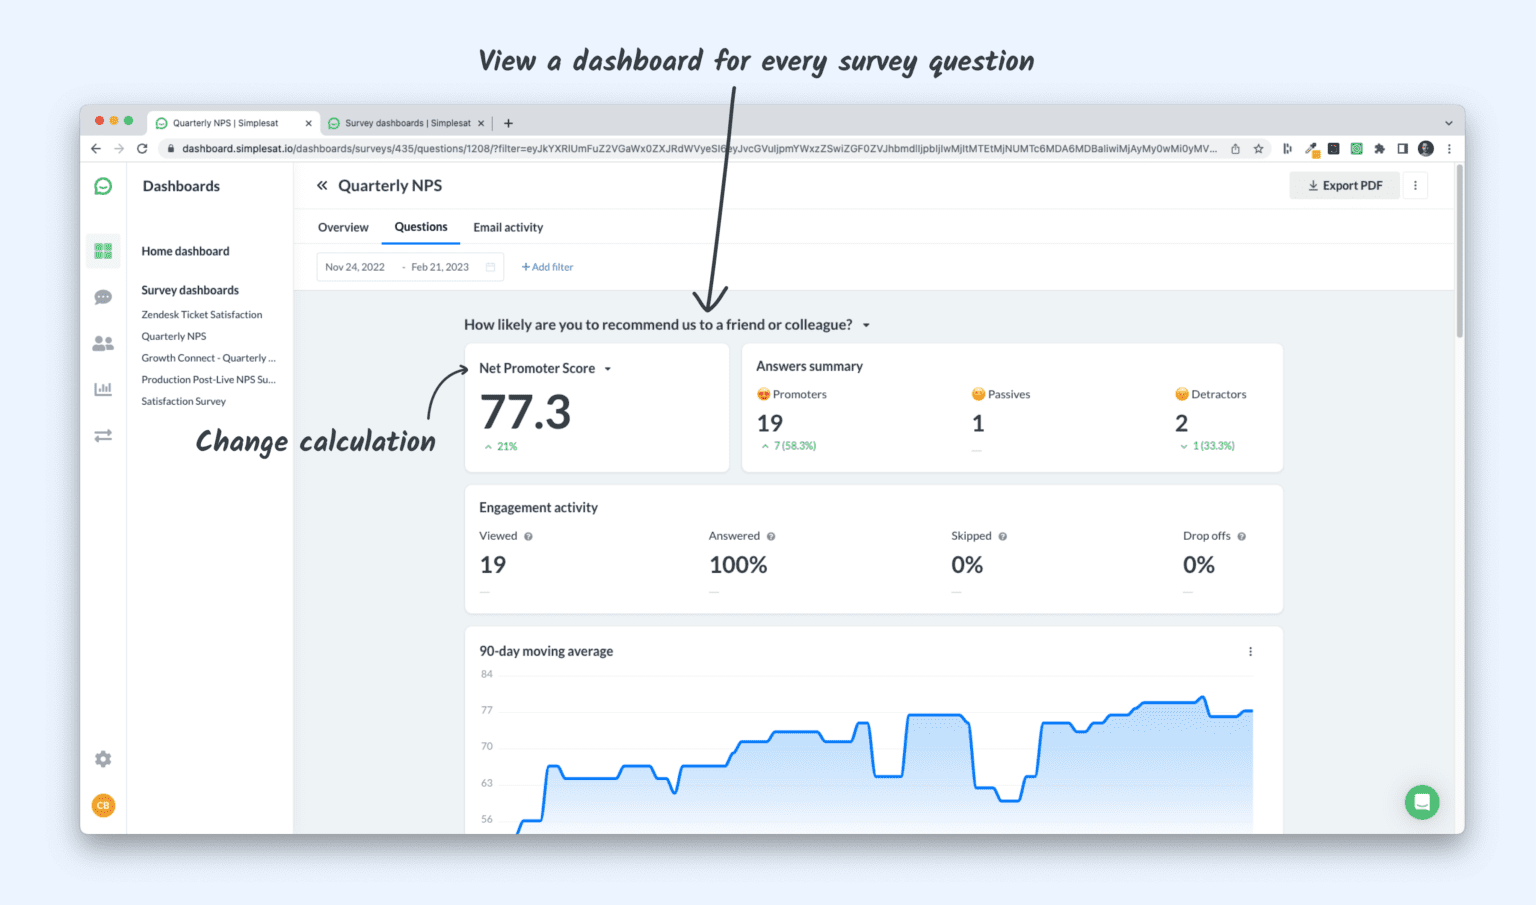The image size is (1536, 905).
Task: Click the analytics chart icon in sidebar
Action: 103,388
